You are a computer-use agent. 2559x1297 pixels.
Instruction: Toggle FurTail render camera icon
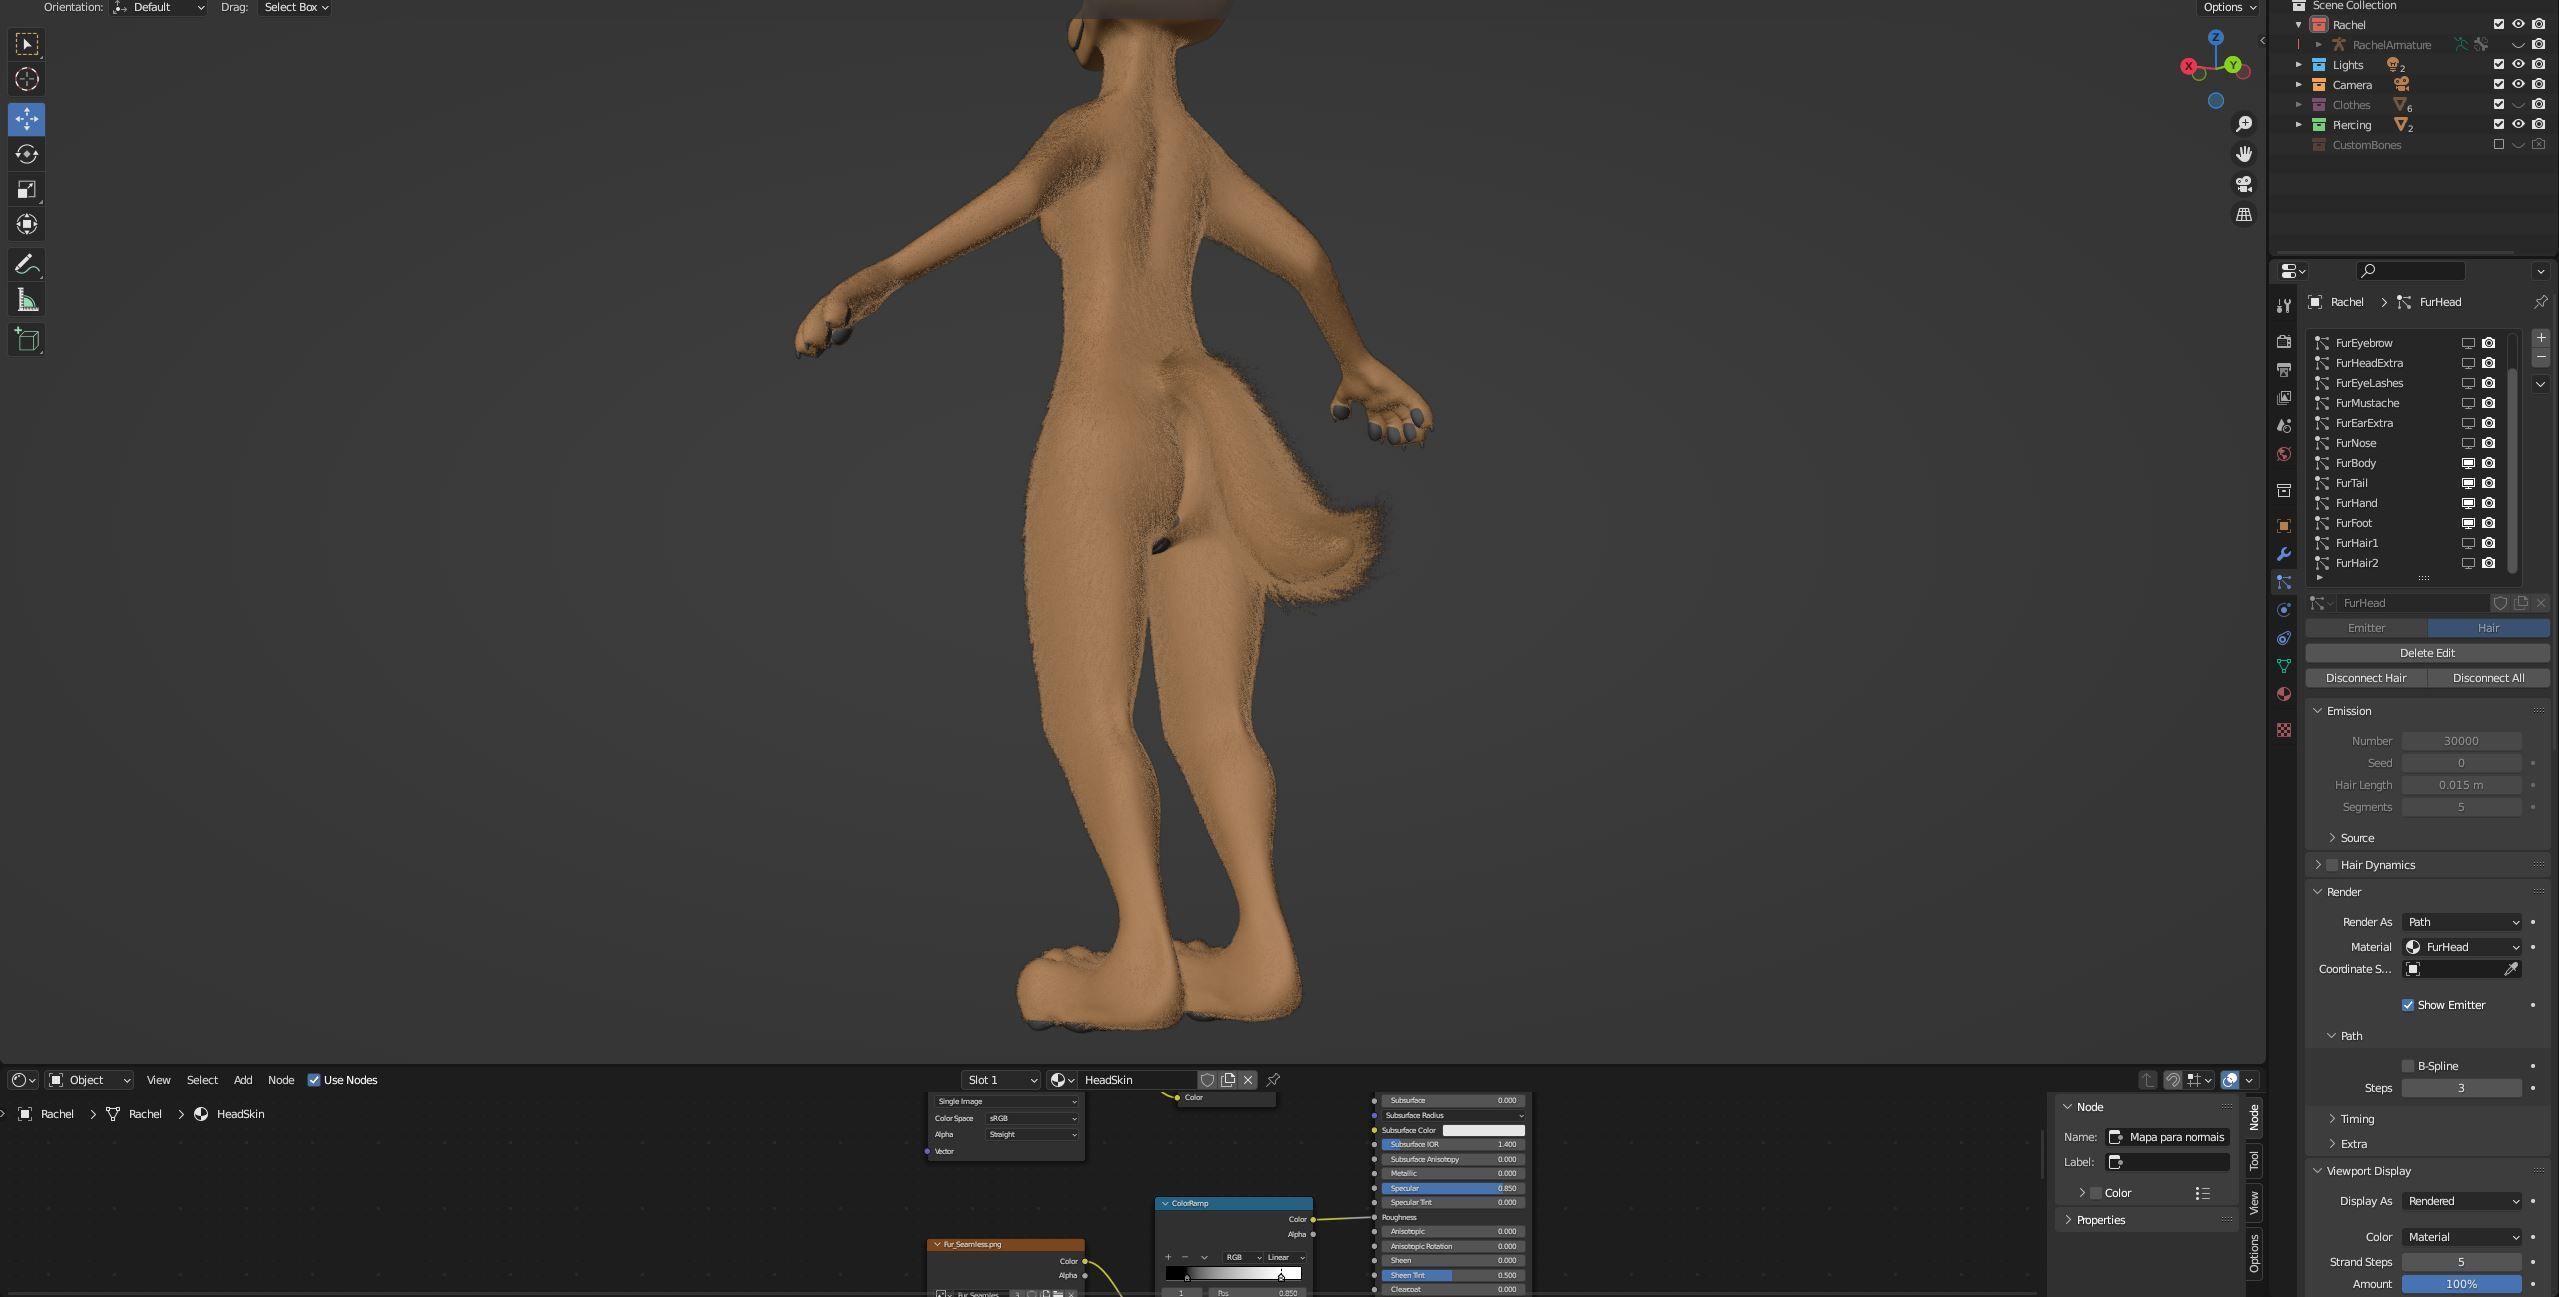tap(2488, 483)
